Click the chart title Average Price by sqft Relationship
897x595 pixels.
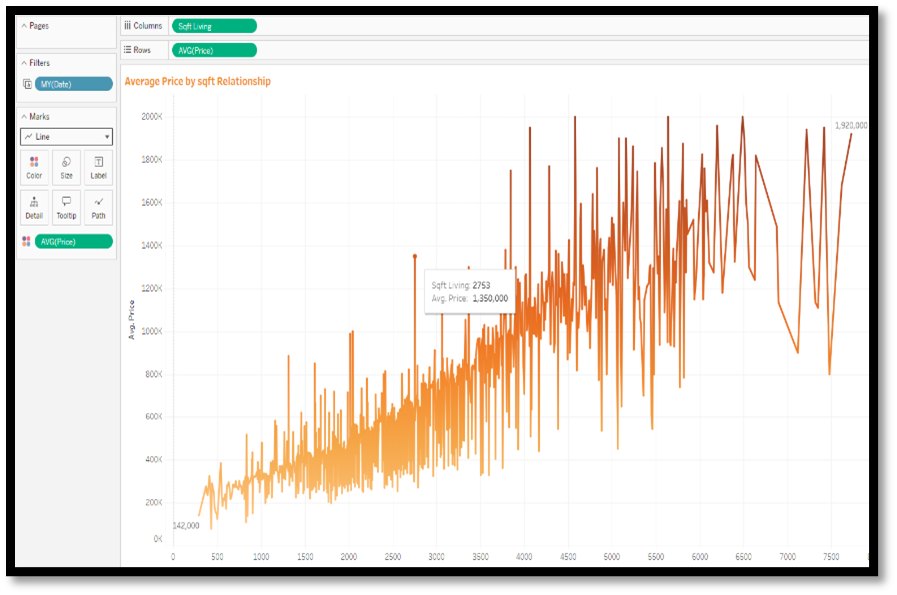[x=197, y=81]
